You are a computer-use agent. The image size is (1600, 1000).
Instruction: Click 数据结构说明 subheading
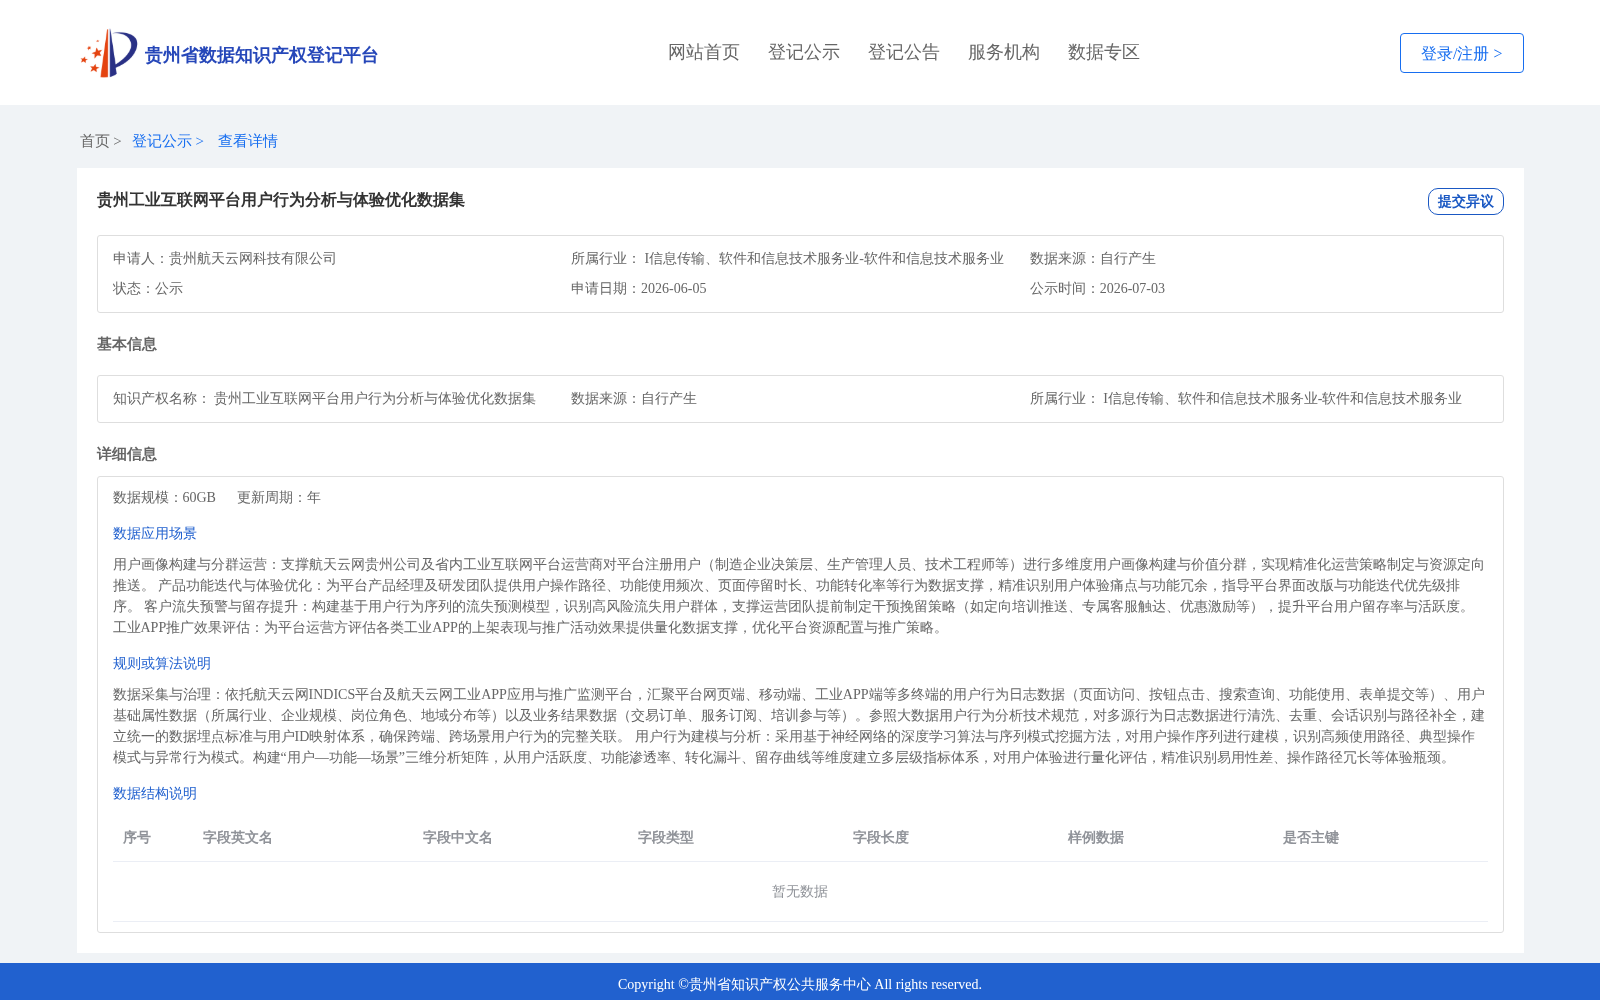[x=155, y=793]
